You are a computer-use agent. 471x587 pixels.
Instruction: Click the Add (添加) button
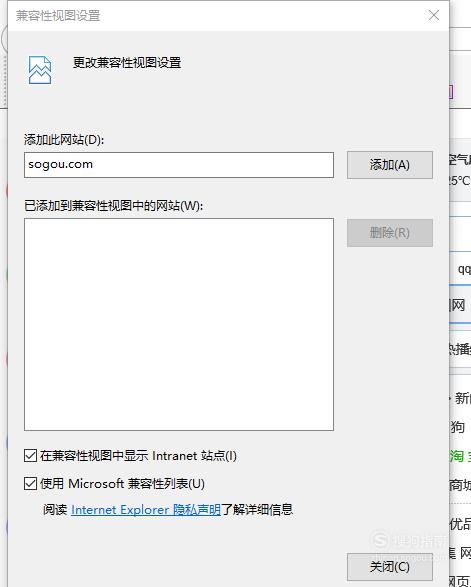click(x=390, y=165)
